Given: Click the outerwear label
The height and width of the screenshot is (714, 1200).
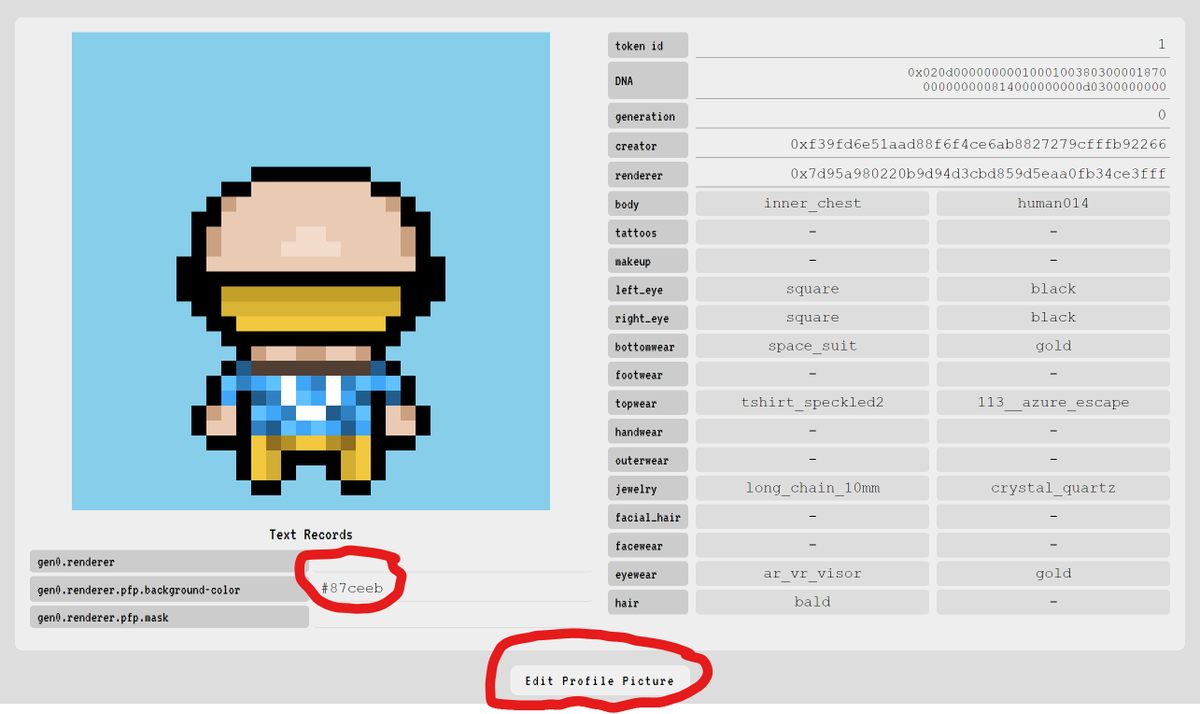Looking at the screenshot, I should click(x=648, y=461).
